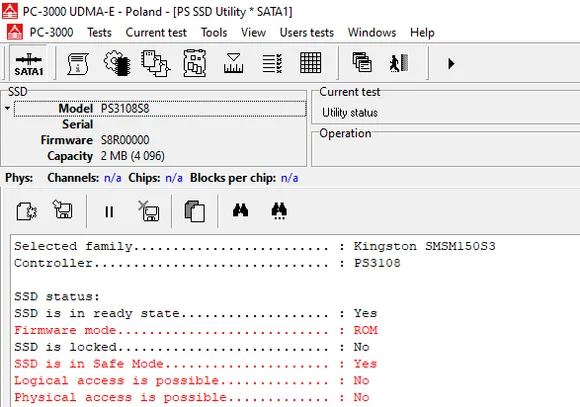
Task: Click the gear and chip service icon
Action: pos(117,63)
